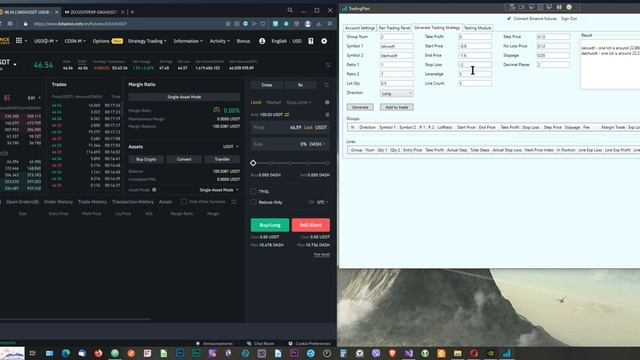The height and width of the screenshot is (360, 640).
Task: Open the GTC time-in-force dropdown
Action: [x=322, y=202]
